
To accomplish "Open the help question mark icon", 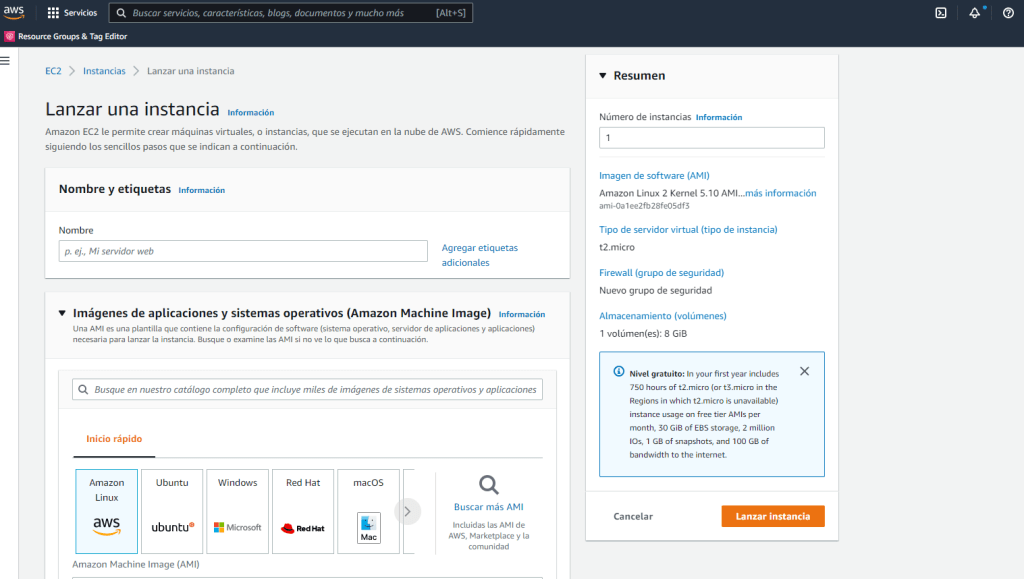I will 1008,12.
